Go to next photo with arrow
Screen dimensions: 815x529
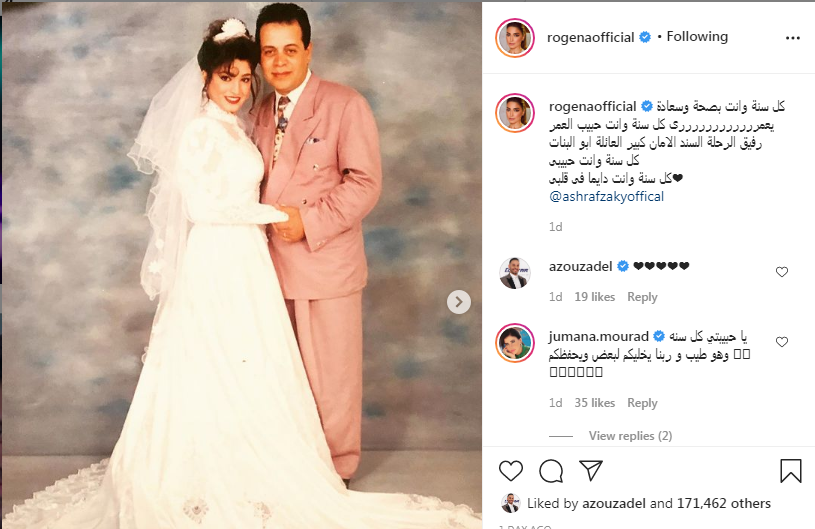[x=458, y=302]
